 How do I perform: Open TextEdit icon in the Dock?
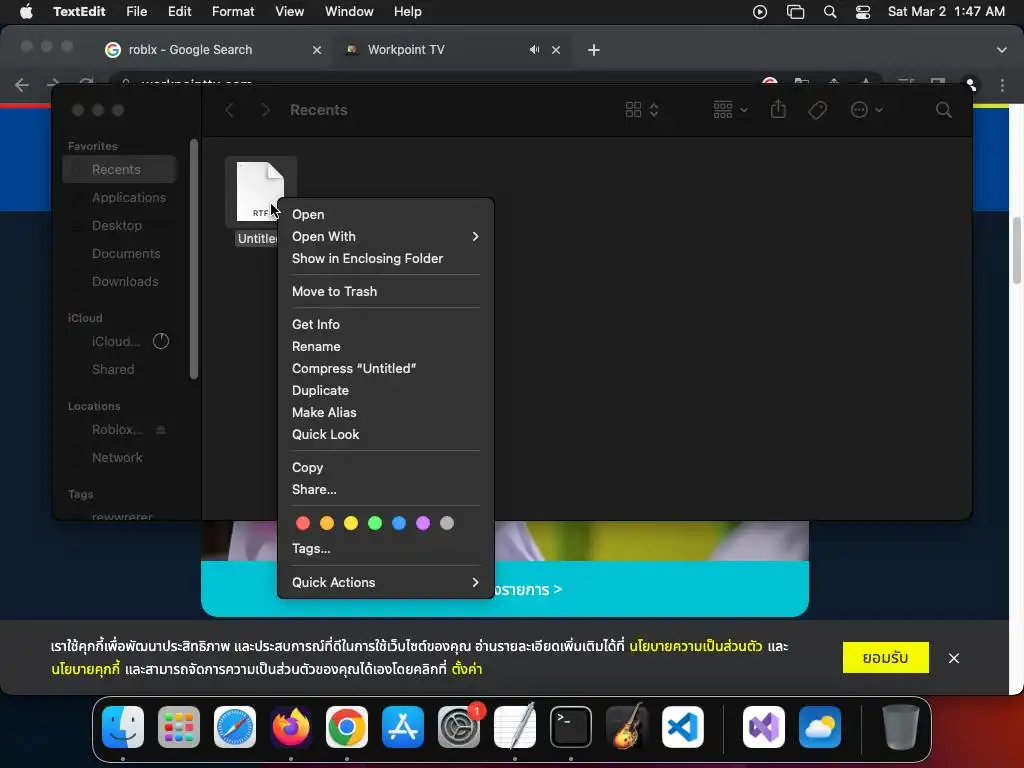(x=515, y=727)
